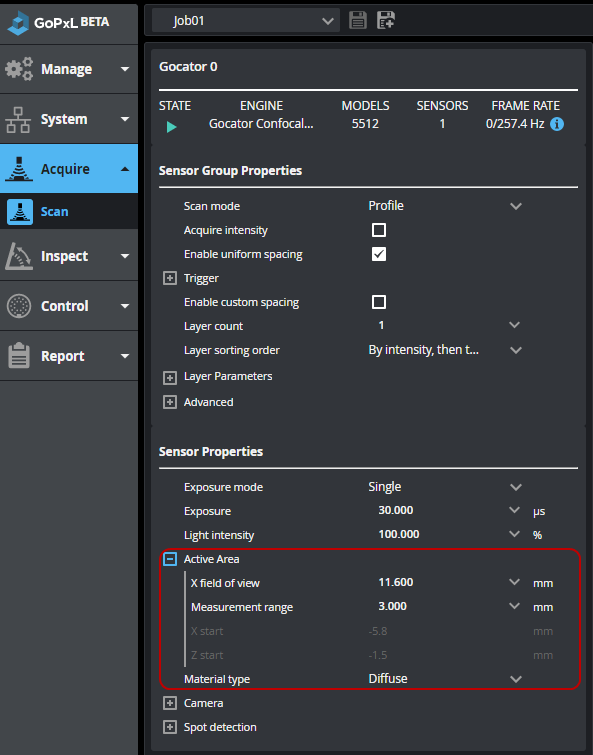Open the Material type Diffuse dropdown
Viewport: 593px width, 755px height.
445,679
